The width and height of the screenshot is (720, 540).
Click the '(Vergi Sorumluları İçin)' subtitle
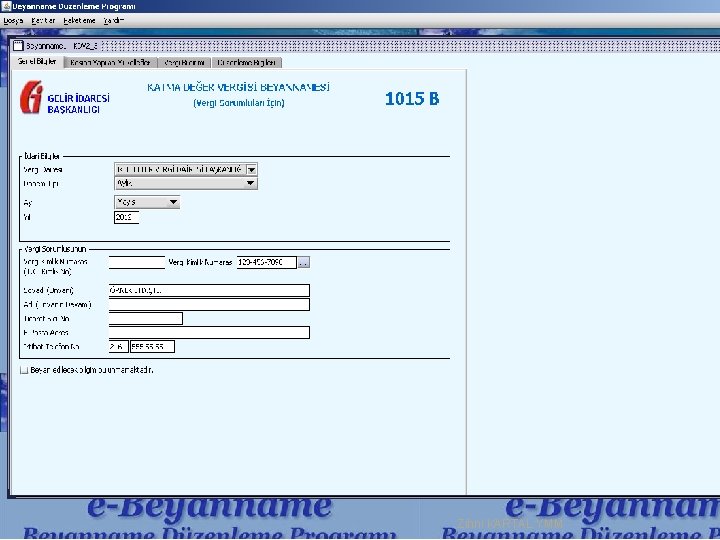(239, 103)
